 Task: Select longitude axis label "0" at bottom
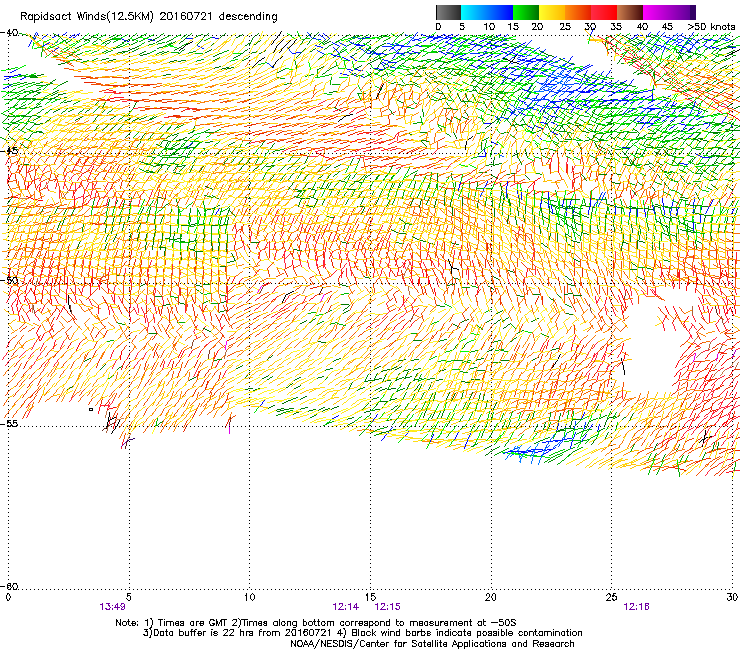pos(8,597)
